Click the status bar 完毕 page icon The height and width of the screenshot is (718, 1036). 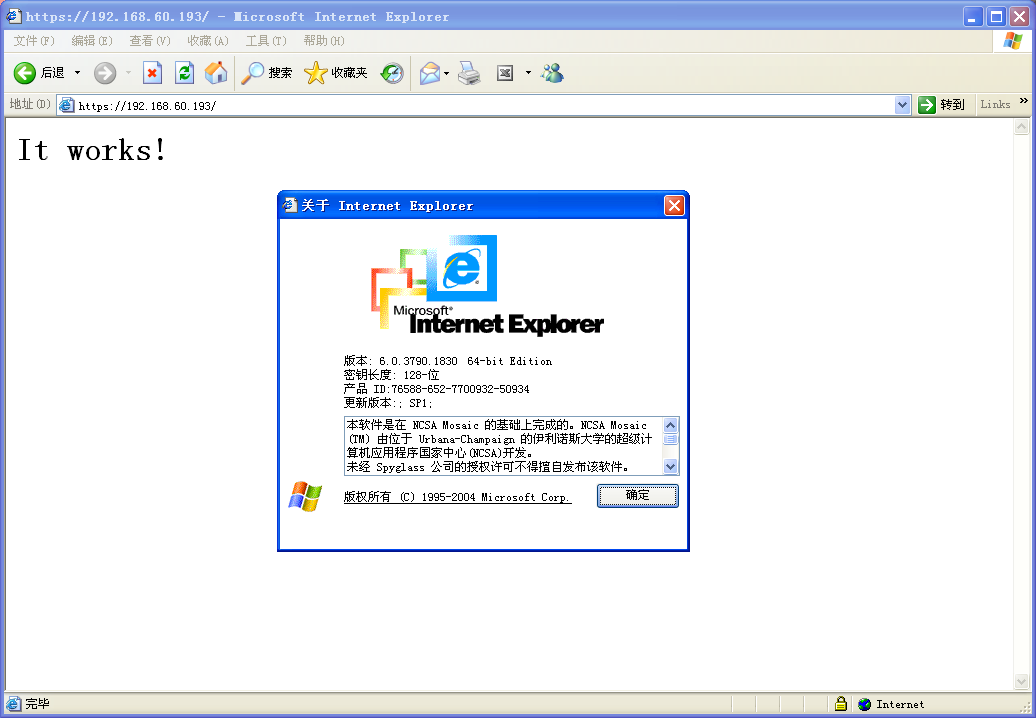click(x=14, y=703)
